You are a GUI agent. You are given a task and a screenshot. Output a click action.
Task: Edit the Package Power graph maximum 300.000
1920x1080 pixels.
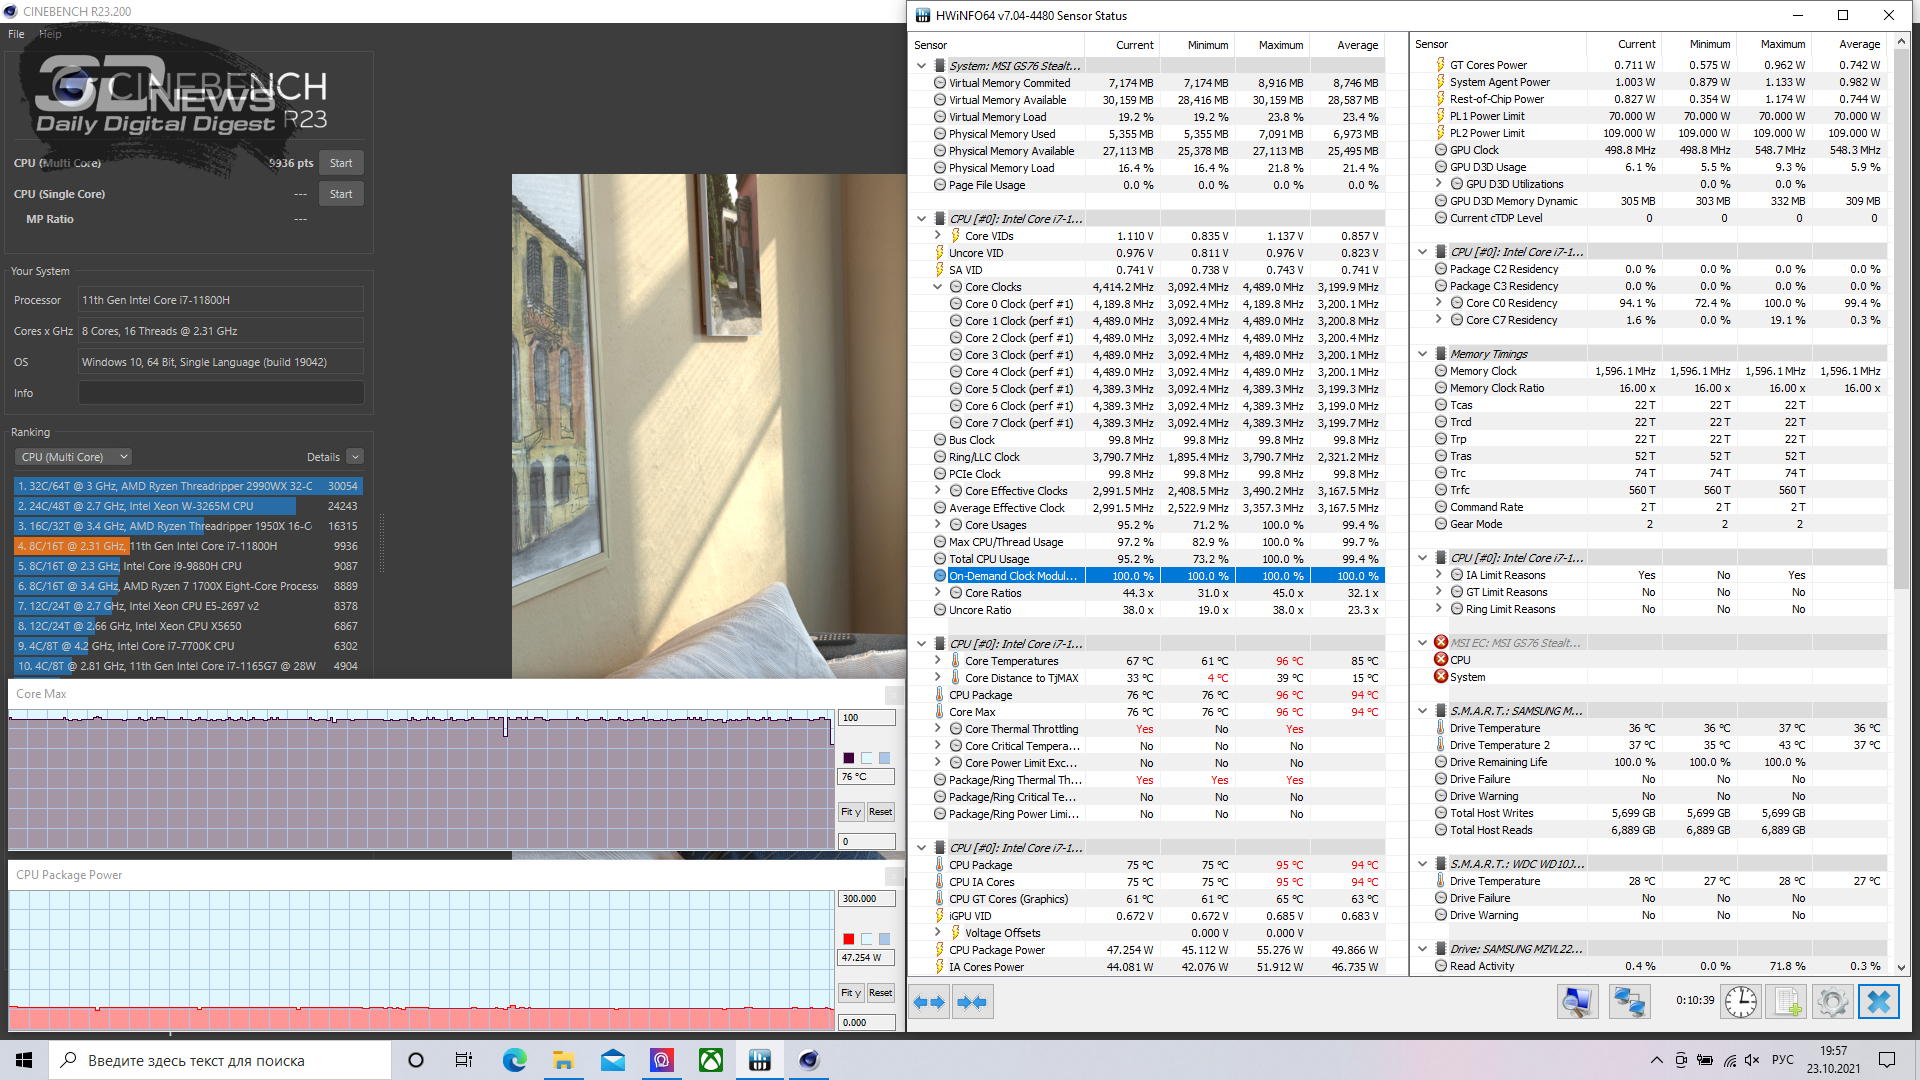[866, 899]
